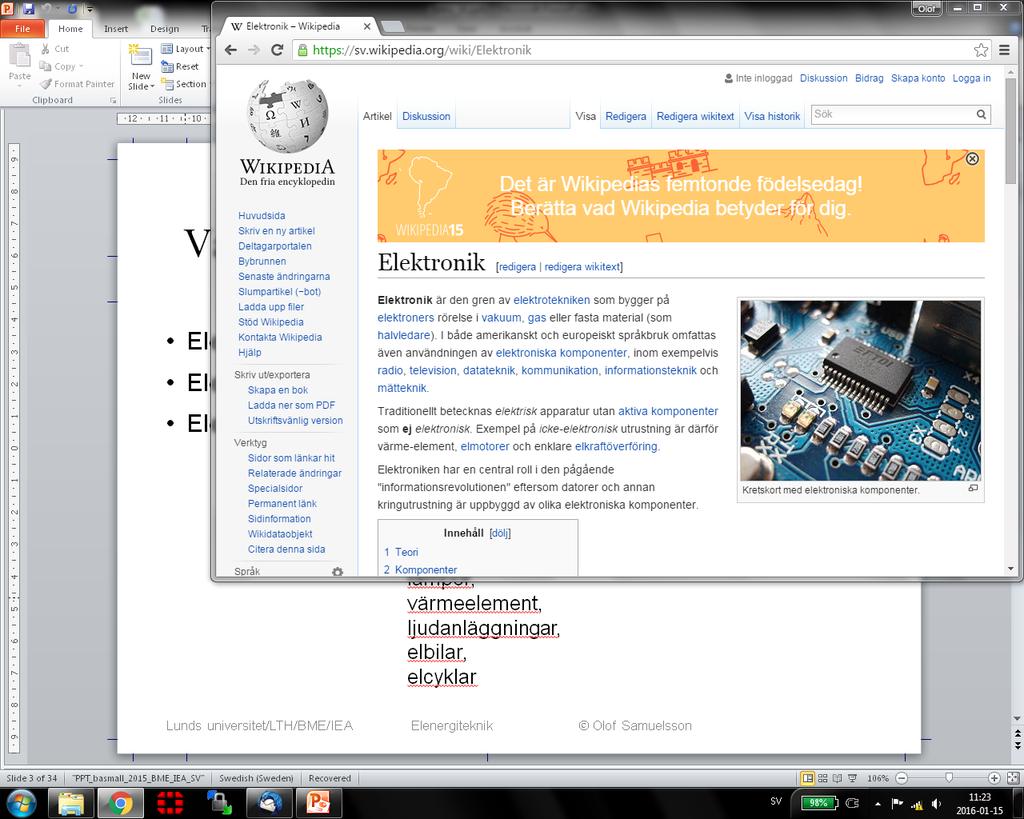Image resolution: width=1024 pixels, height=819 pixels.
Task: Open the Windows Start menu
Action: pyautogui.click(x=22, y=803)
